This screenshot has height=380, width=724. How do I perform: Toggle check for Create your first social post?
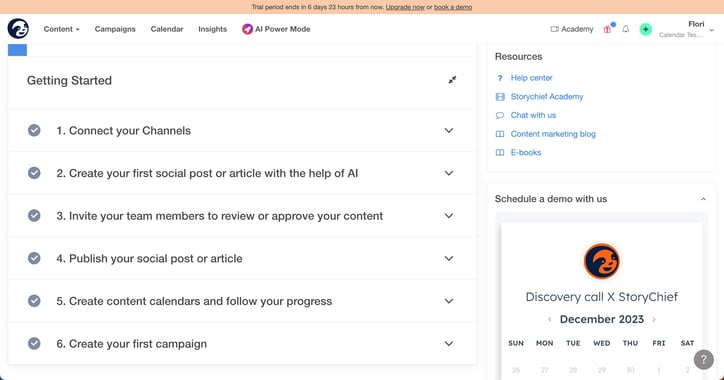pyautogui.click(x=34, y=173)
